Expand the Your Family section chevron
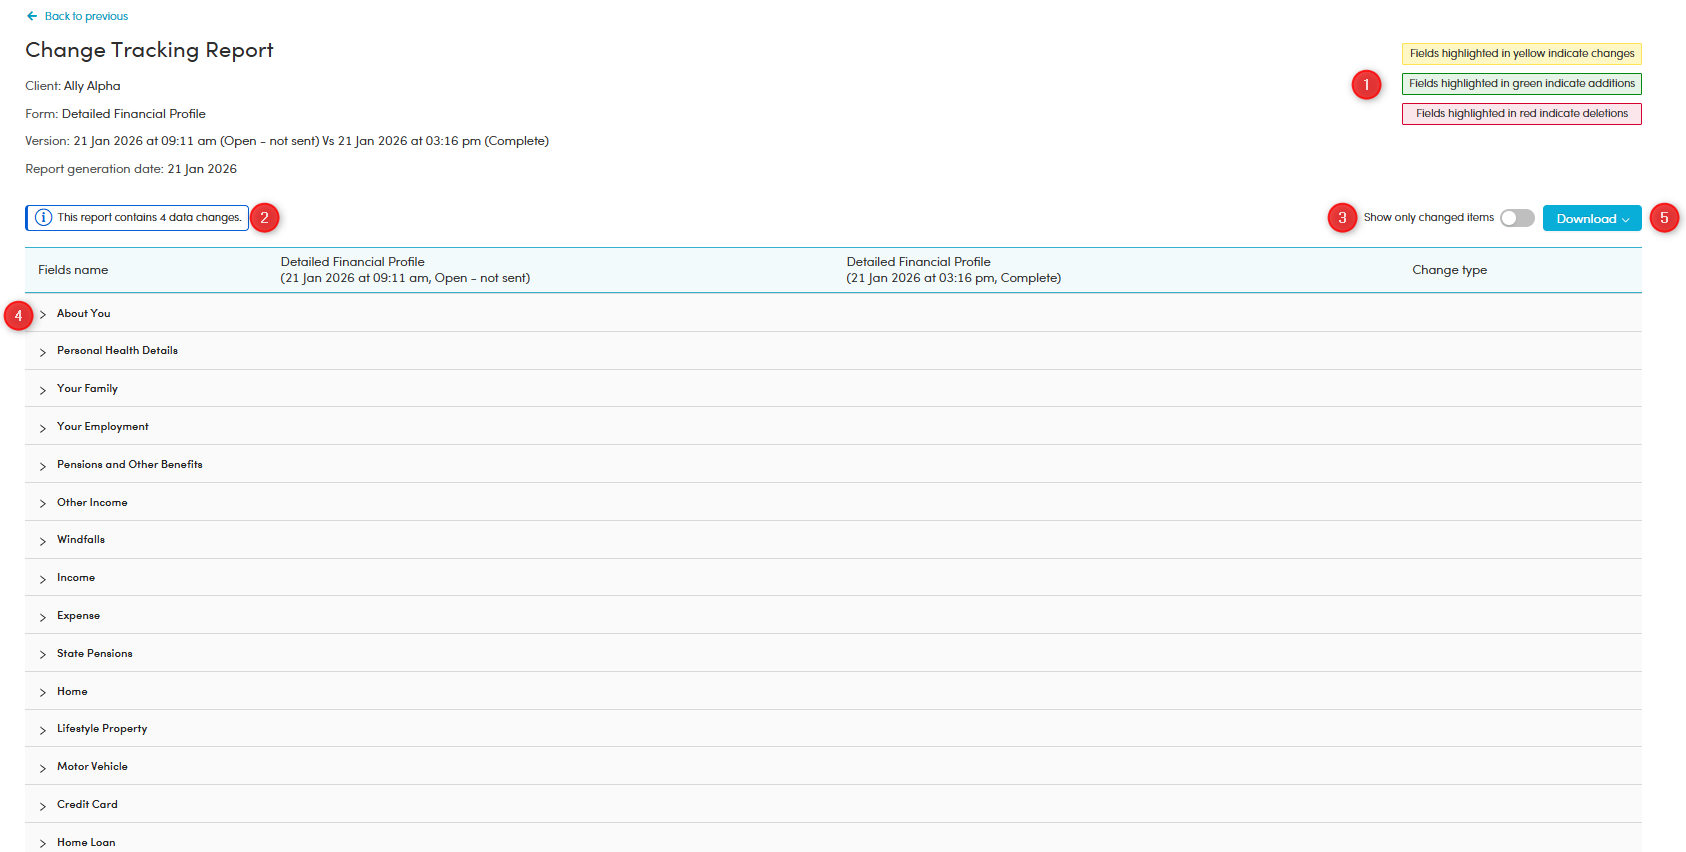 43,390
